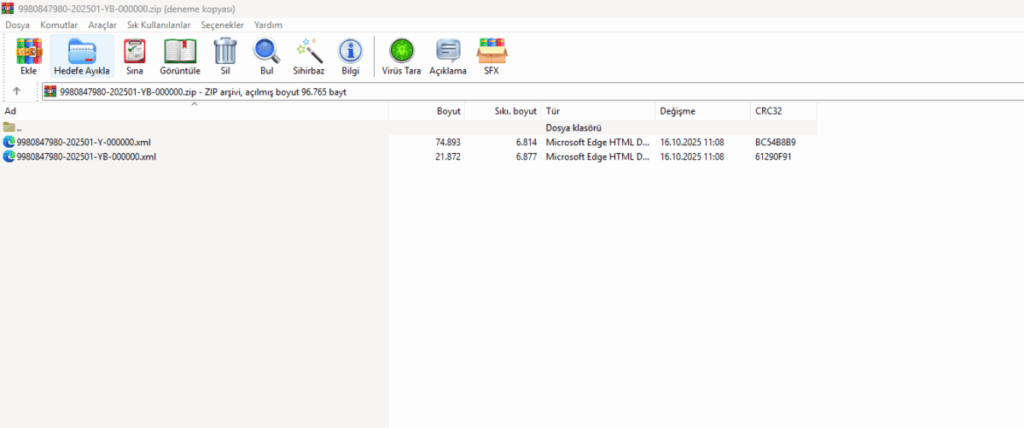Select the '..' parent folder row

(408, 127)
